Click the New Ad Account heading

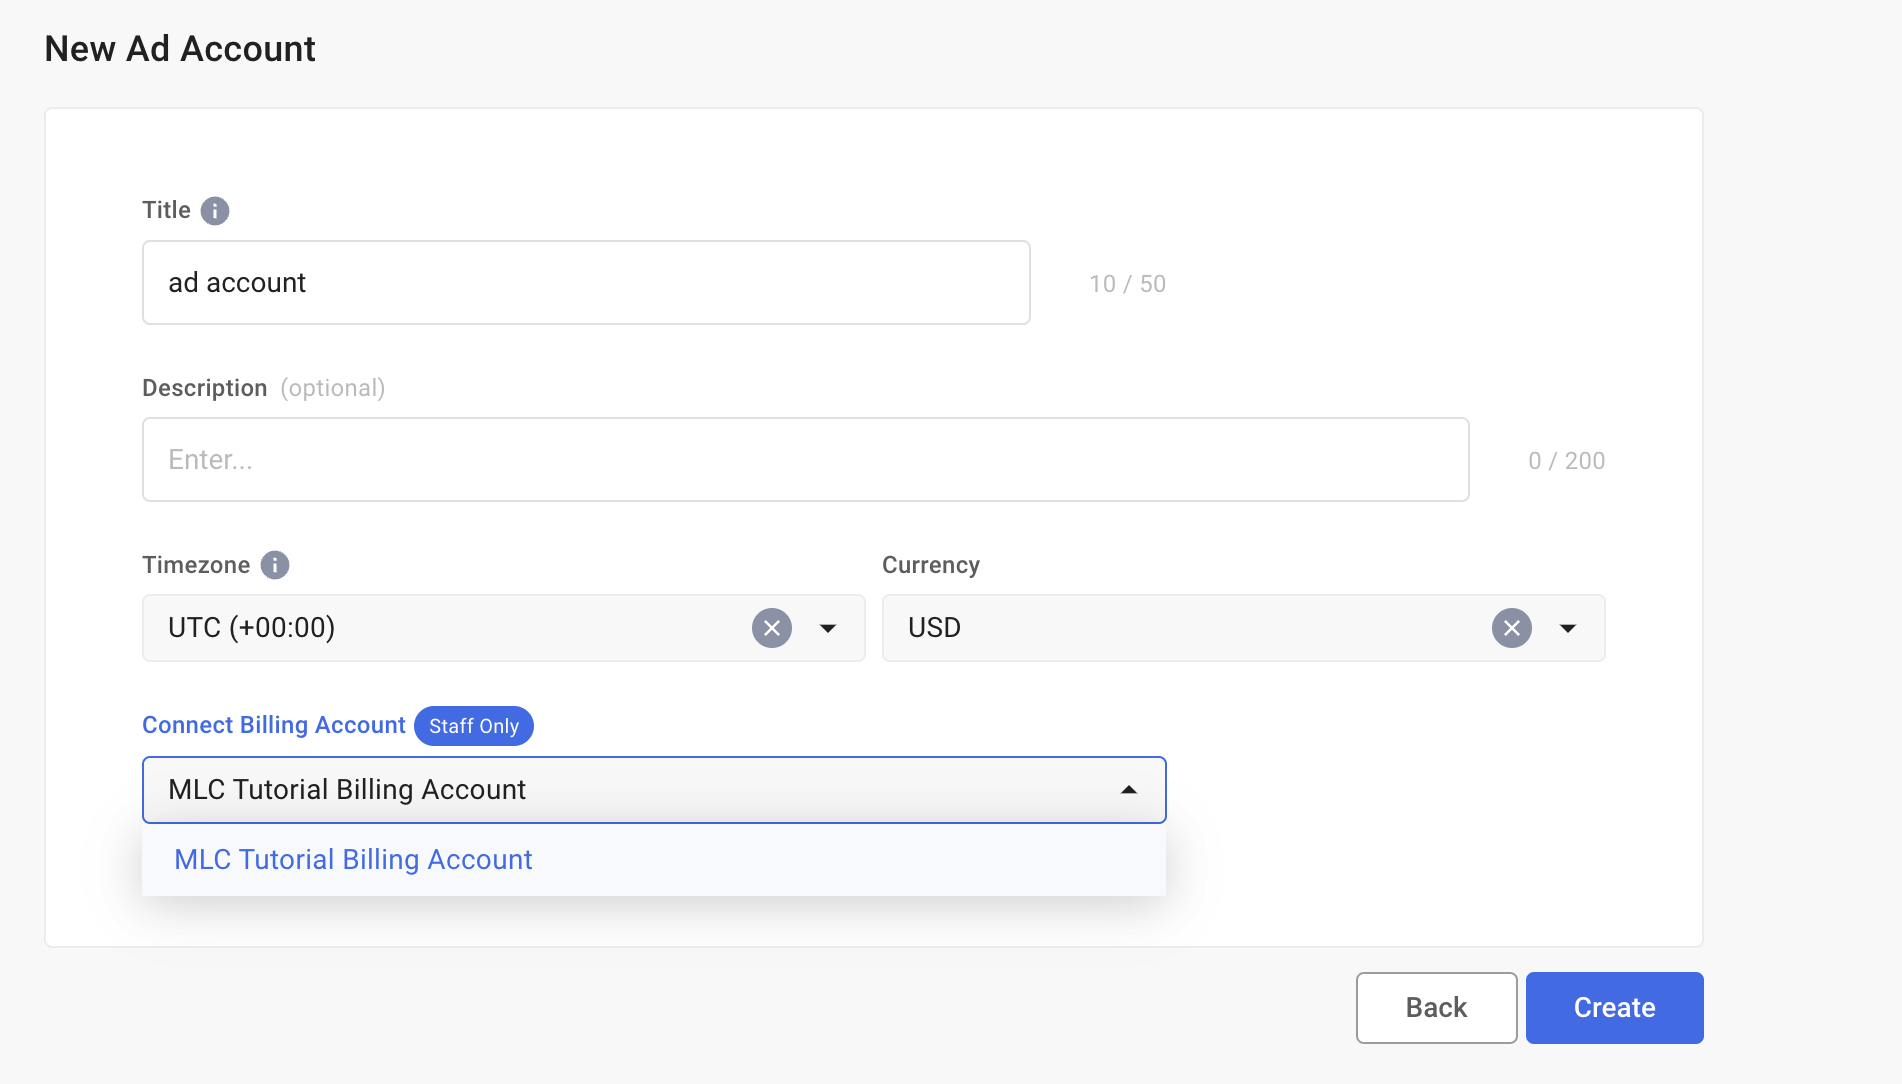click(180, 49)
